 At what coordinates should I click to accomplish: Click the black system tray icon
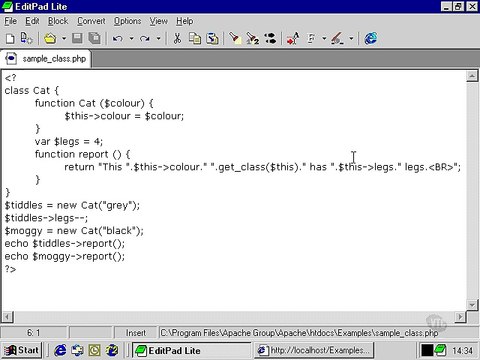click(x=427, y=350)
